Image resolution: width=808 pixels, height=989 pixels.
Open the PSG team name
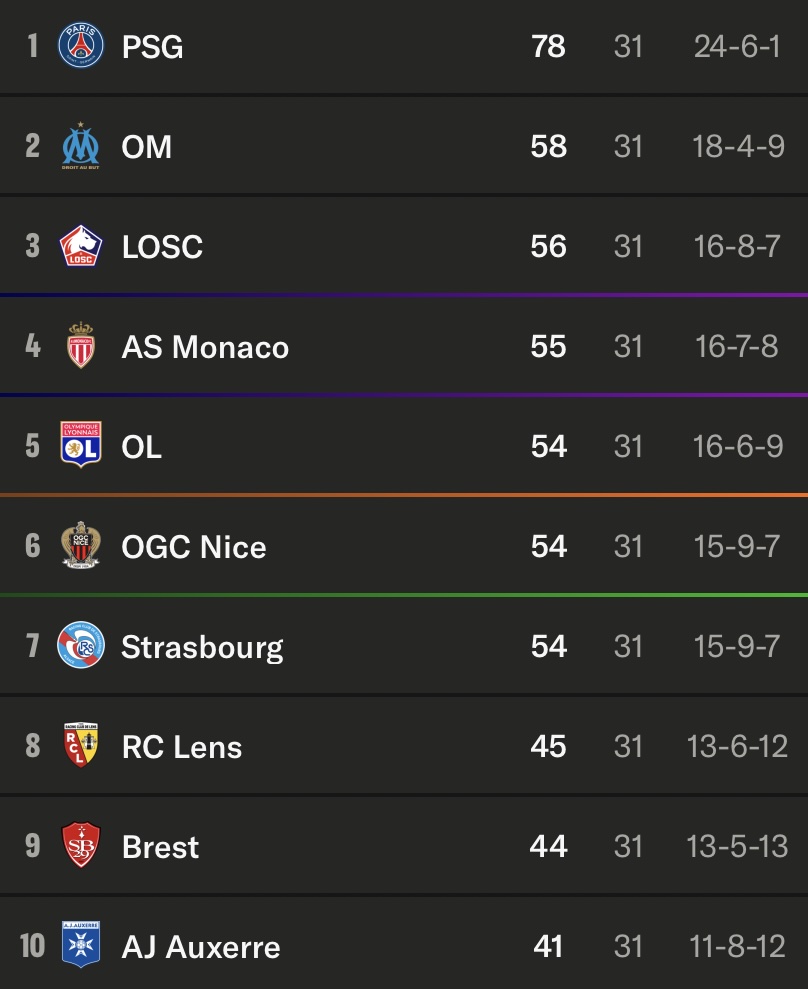[153, 47]
